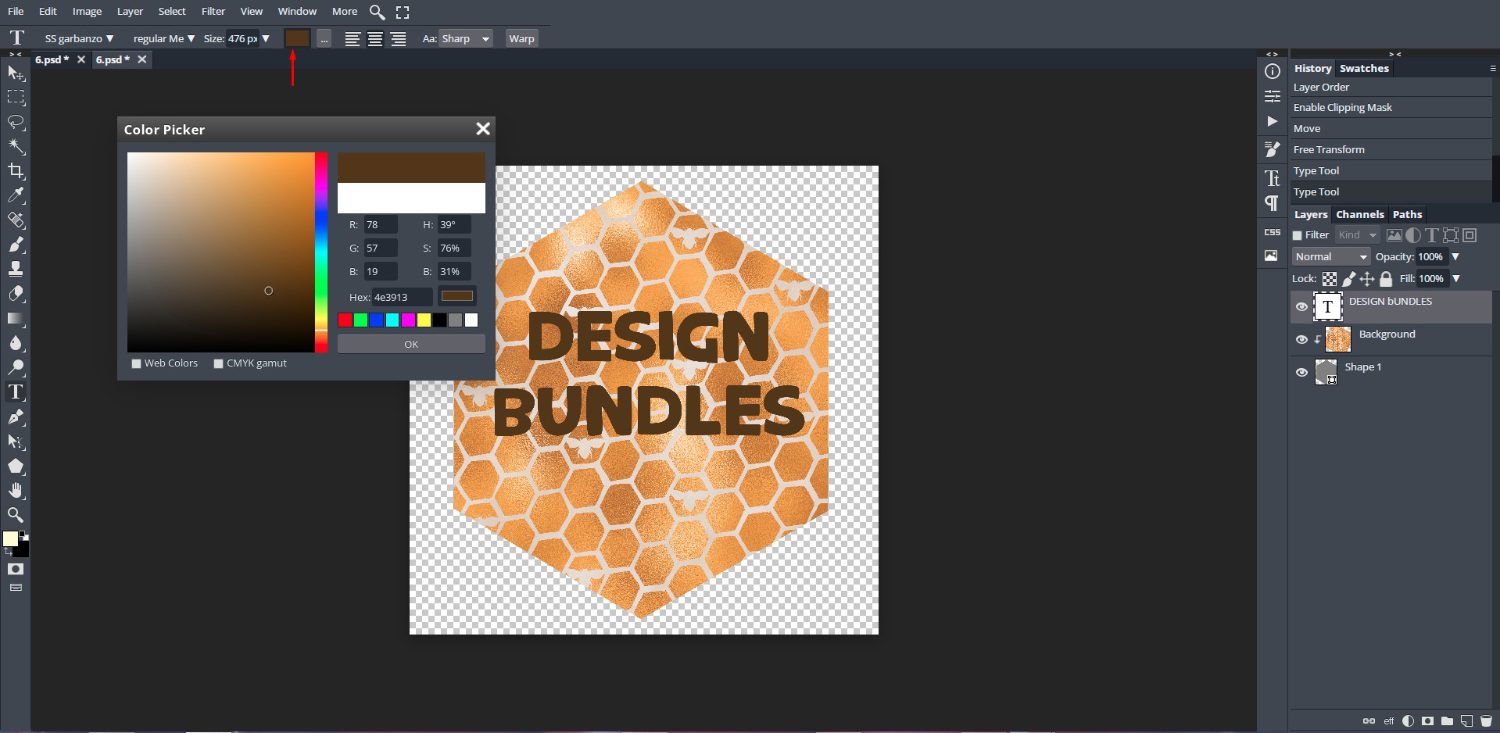Screen dimensions: 1500x733
Task: Click the rainbow hue slider strip
Action: pos(321,252)
